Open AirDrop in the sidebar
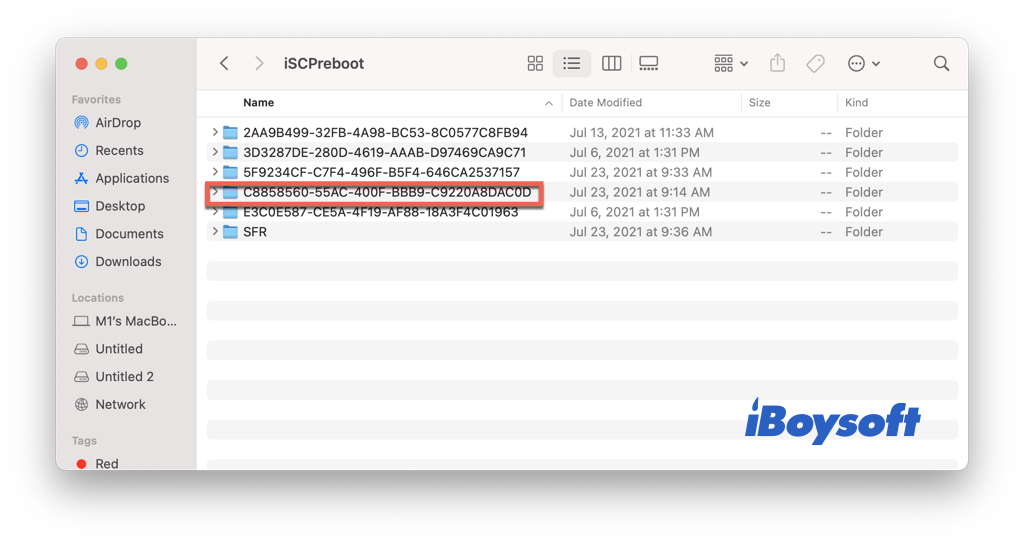 [x=117, y=123]
